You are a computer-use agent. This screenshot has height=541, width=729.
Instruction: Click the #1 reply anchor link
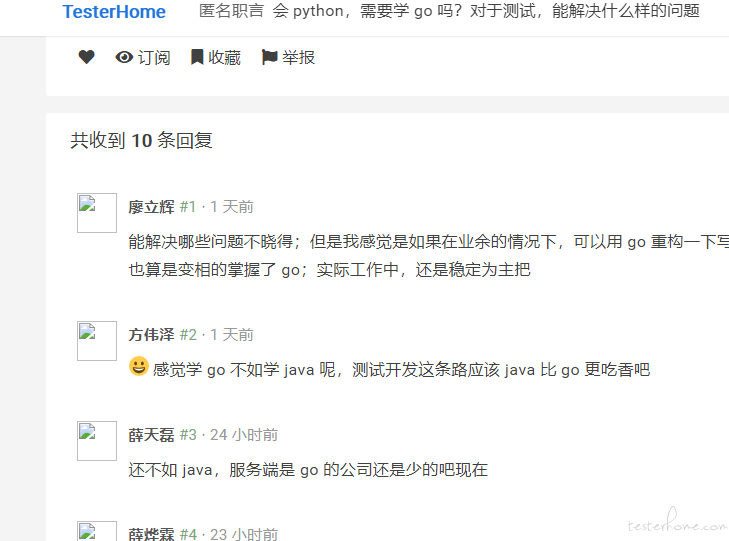pos(188,207)
